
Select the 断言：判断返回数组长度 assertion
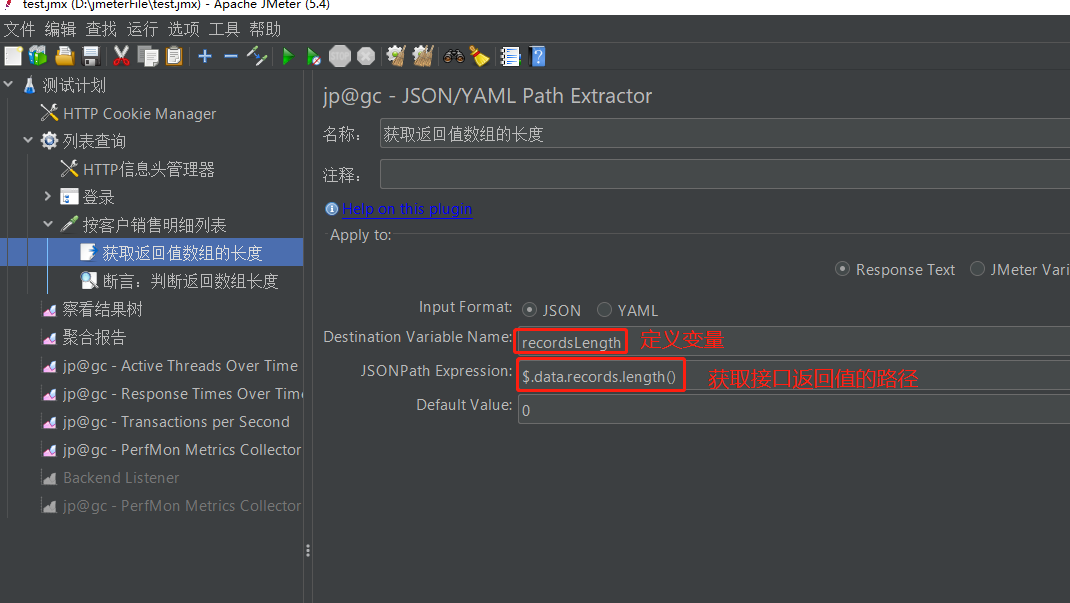190,281
